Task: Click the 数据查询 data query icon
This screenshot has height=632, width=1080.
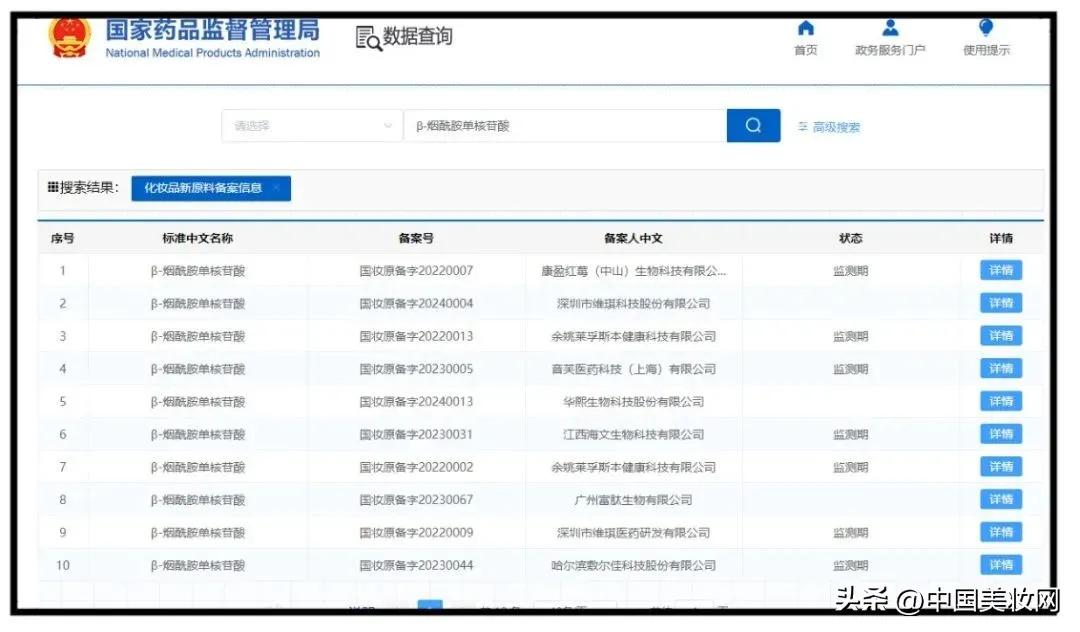Action: click(x=368, y=38)
